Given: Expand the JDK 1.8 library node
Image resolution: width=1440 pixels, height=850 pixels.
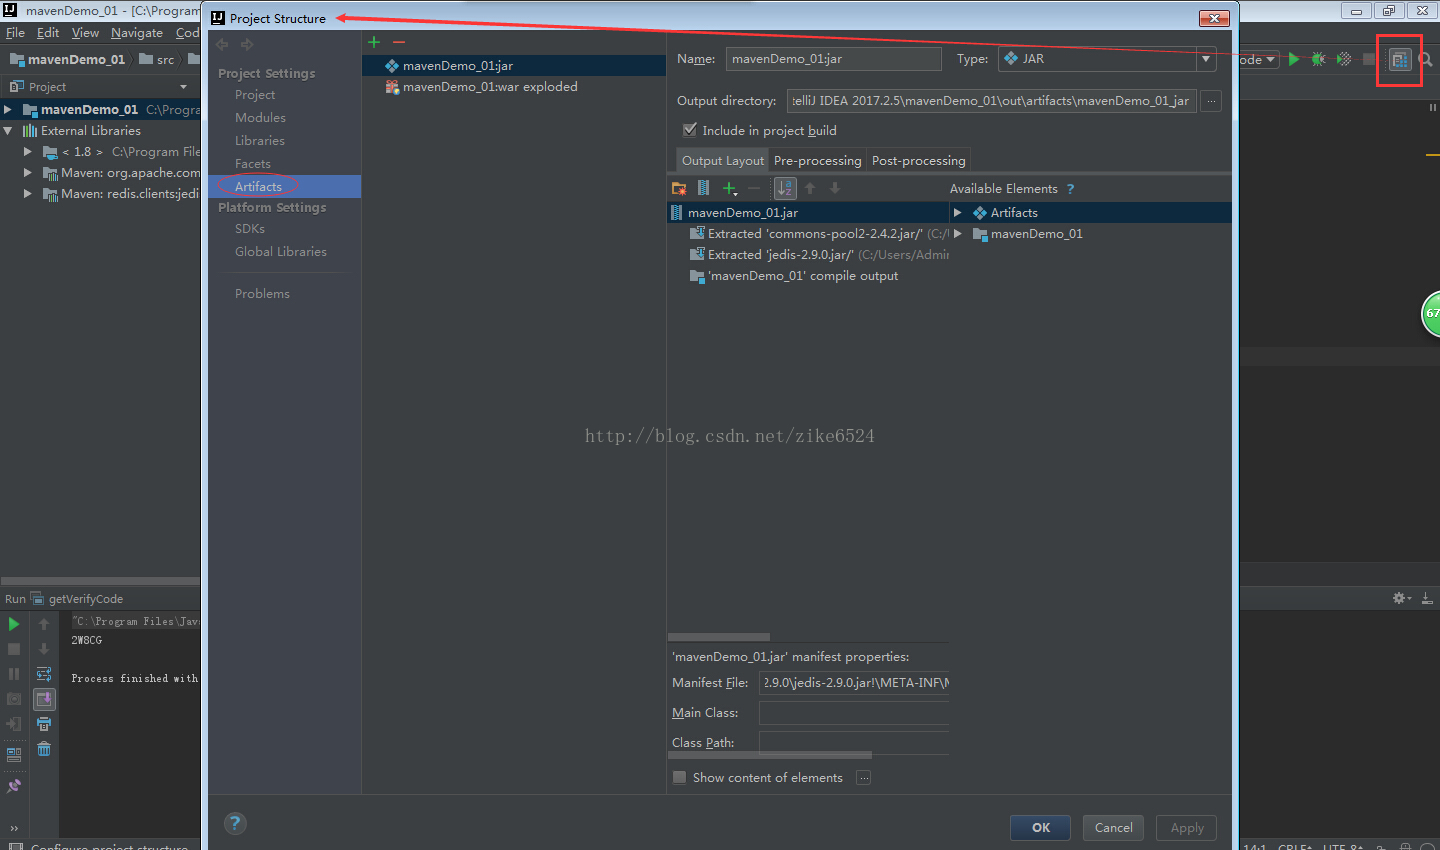Looking at the screenshot, I should coord(28,151).
